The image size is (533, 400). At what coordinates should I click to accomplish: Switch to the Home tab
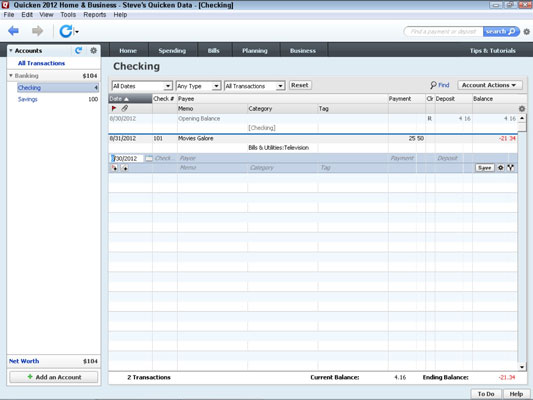coord(128,51)
